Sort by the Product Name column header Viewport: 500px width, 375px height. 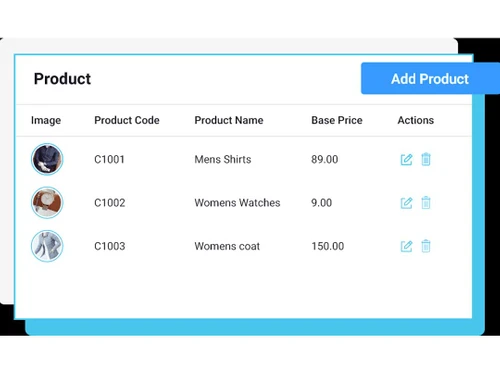point(229,120)
